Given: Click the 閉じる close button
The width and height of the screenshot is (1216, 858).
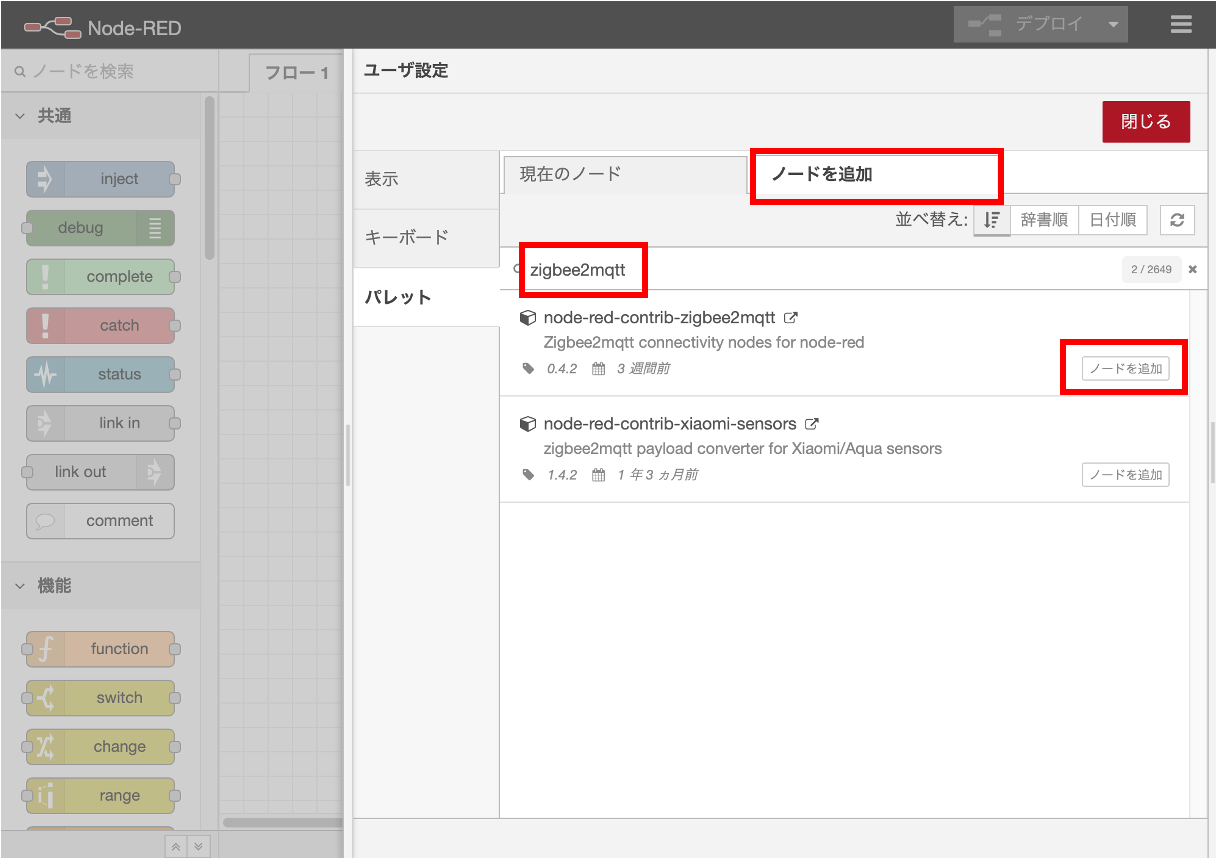Looking at the screenshot, I should 1146,121.
